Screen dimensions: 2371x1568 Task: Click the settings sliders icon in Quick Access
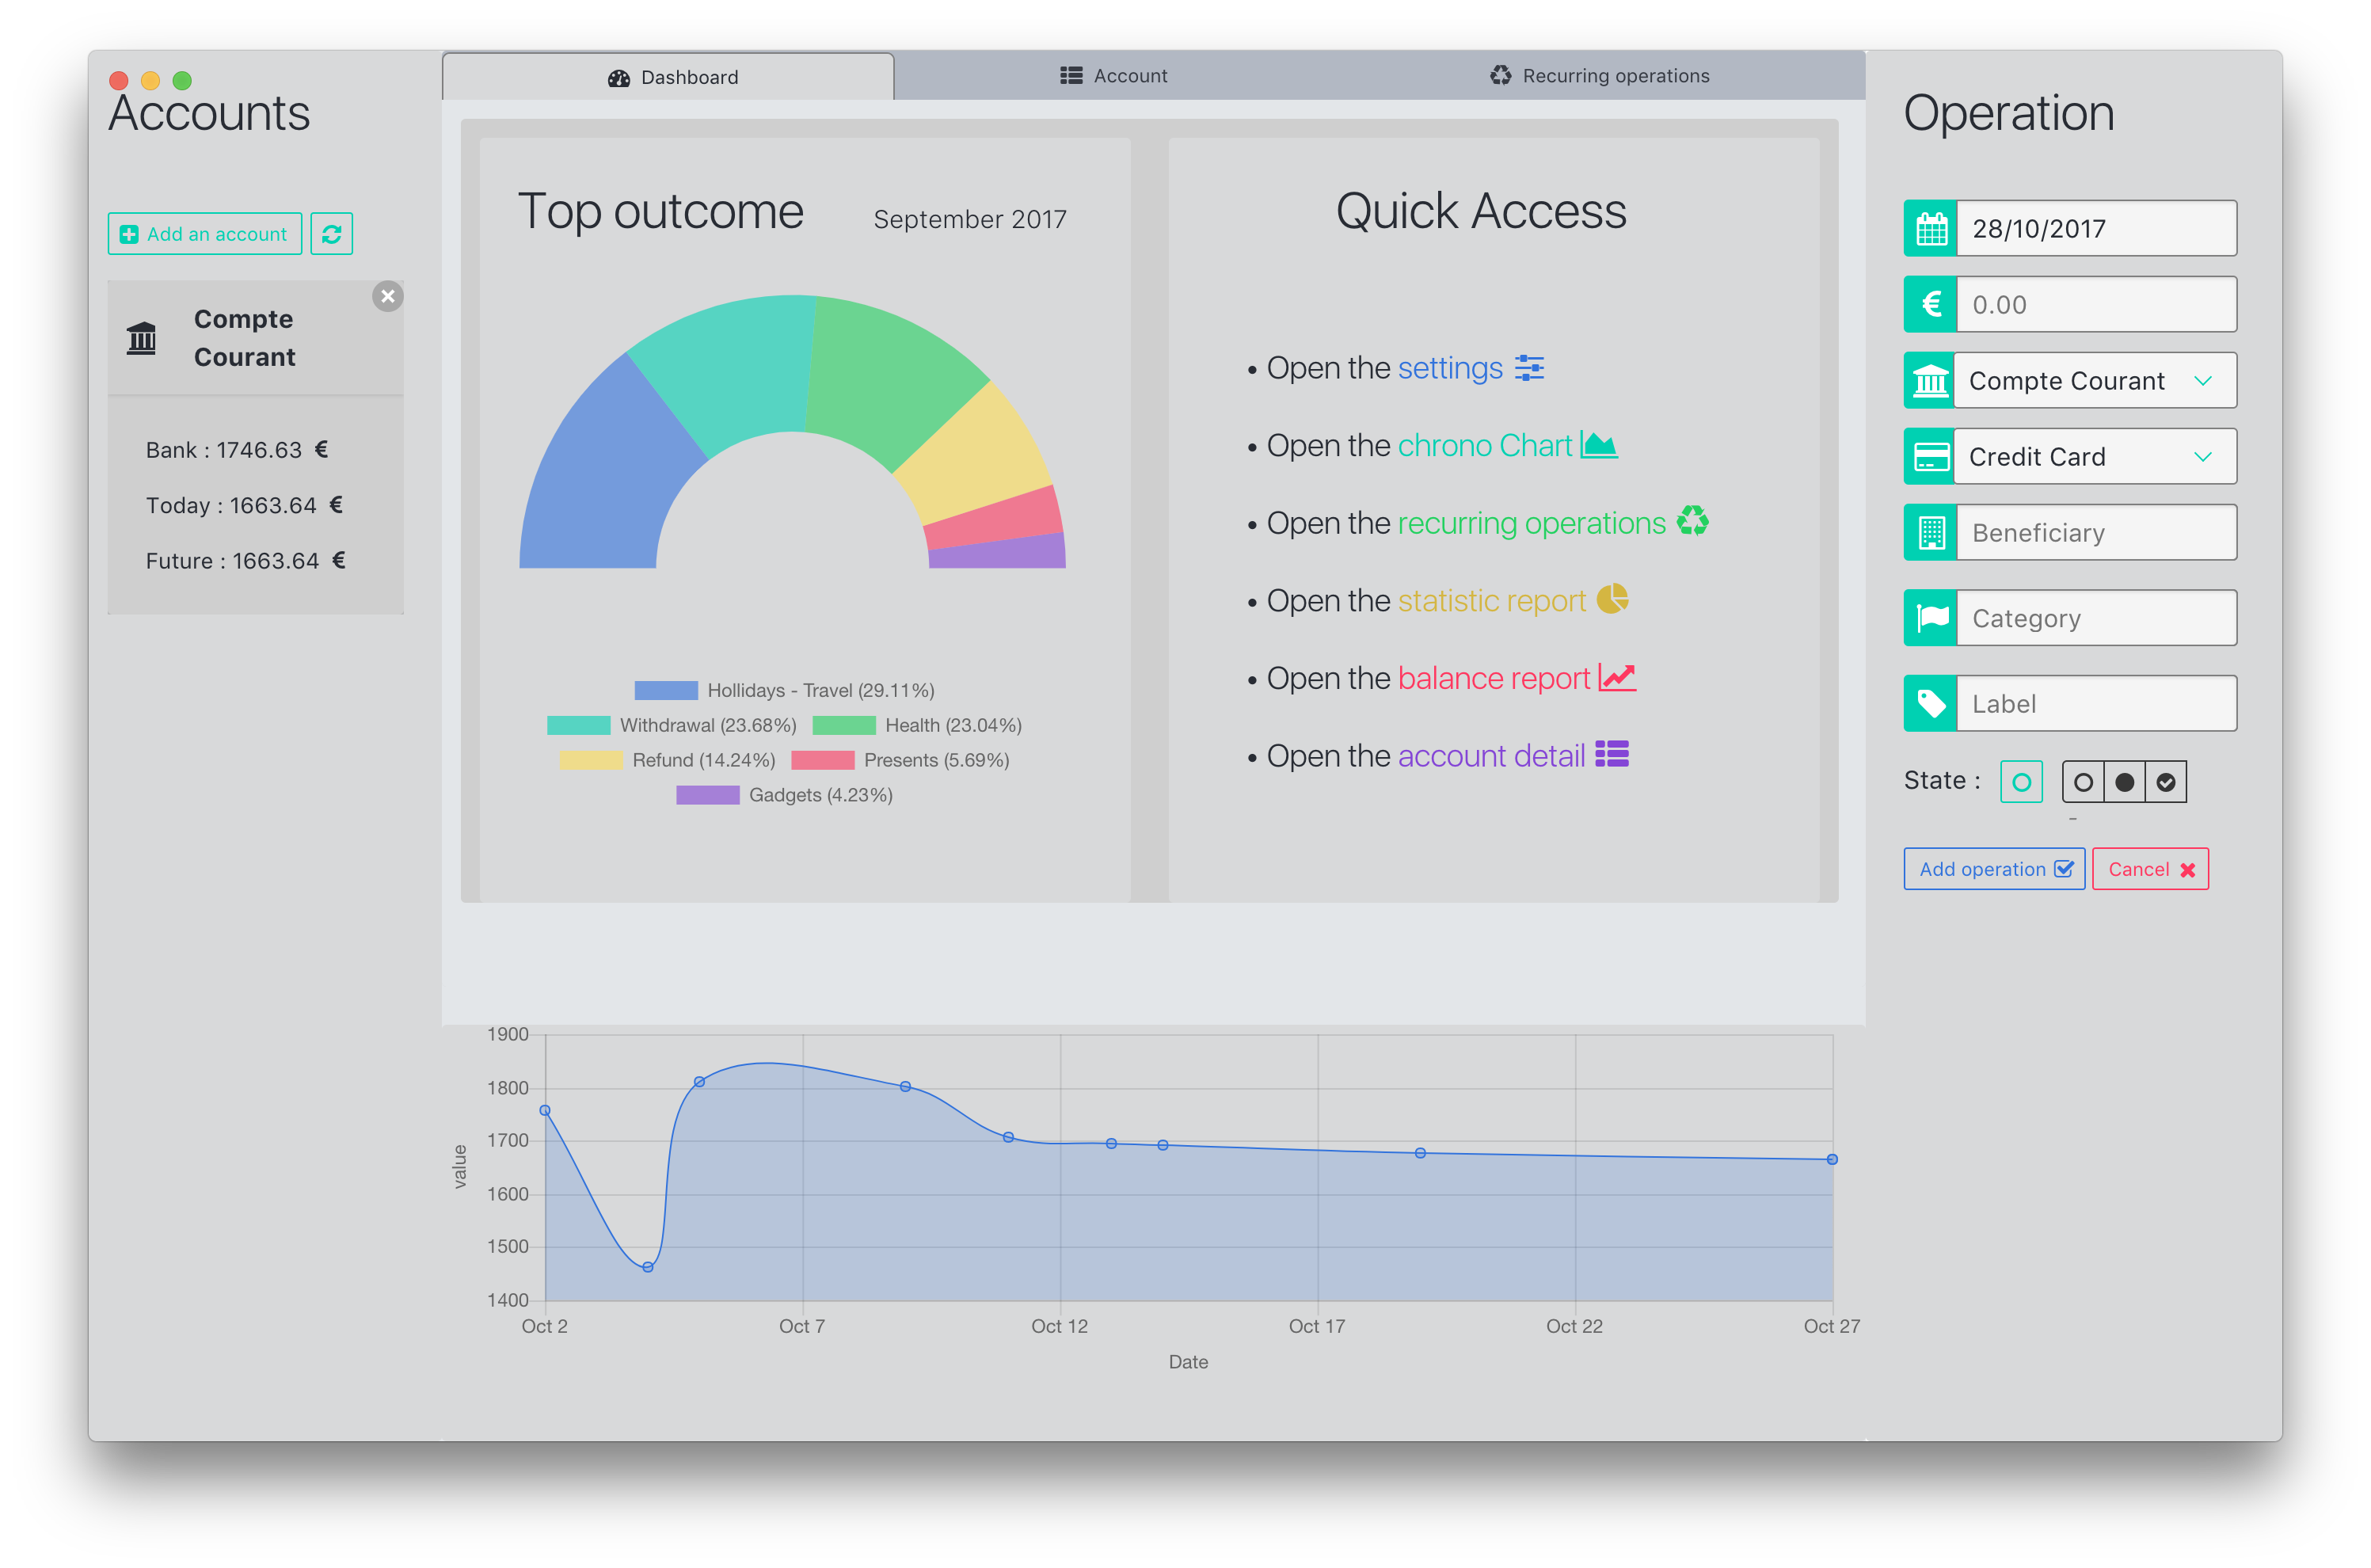[x=1529, y=368]
